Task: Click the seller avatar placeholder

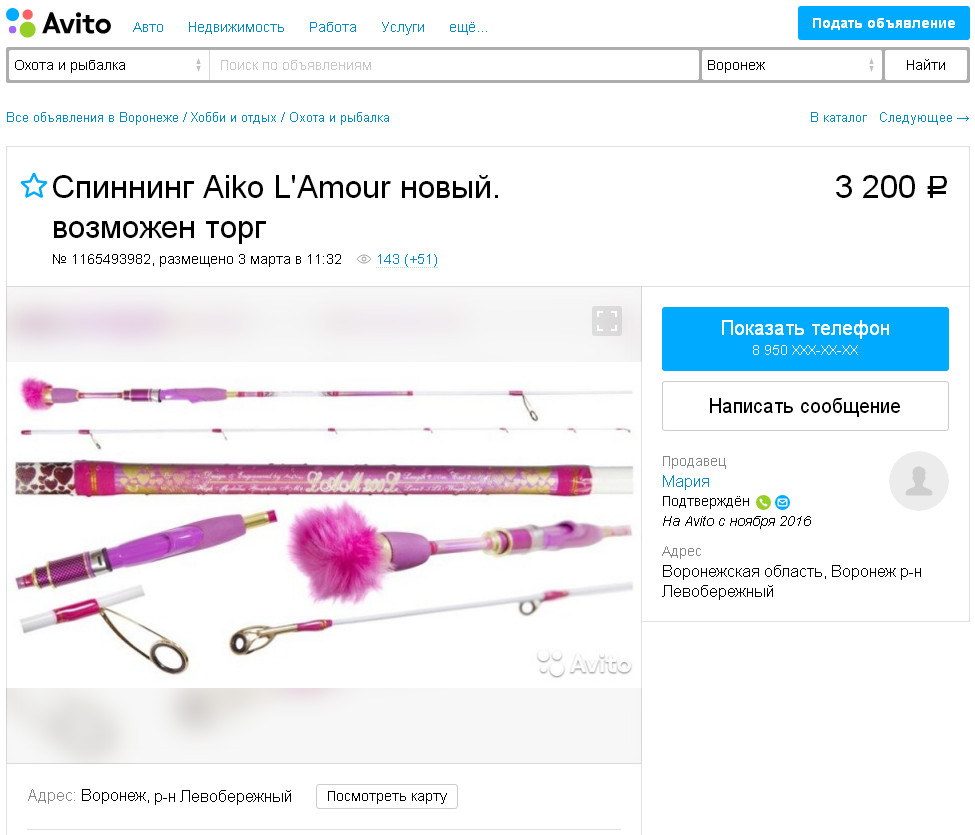Action: tap(918, 481)
